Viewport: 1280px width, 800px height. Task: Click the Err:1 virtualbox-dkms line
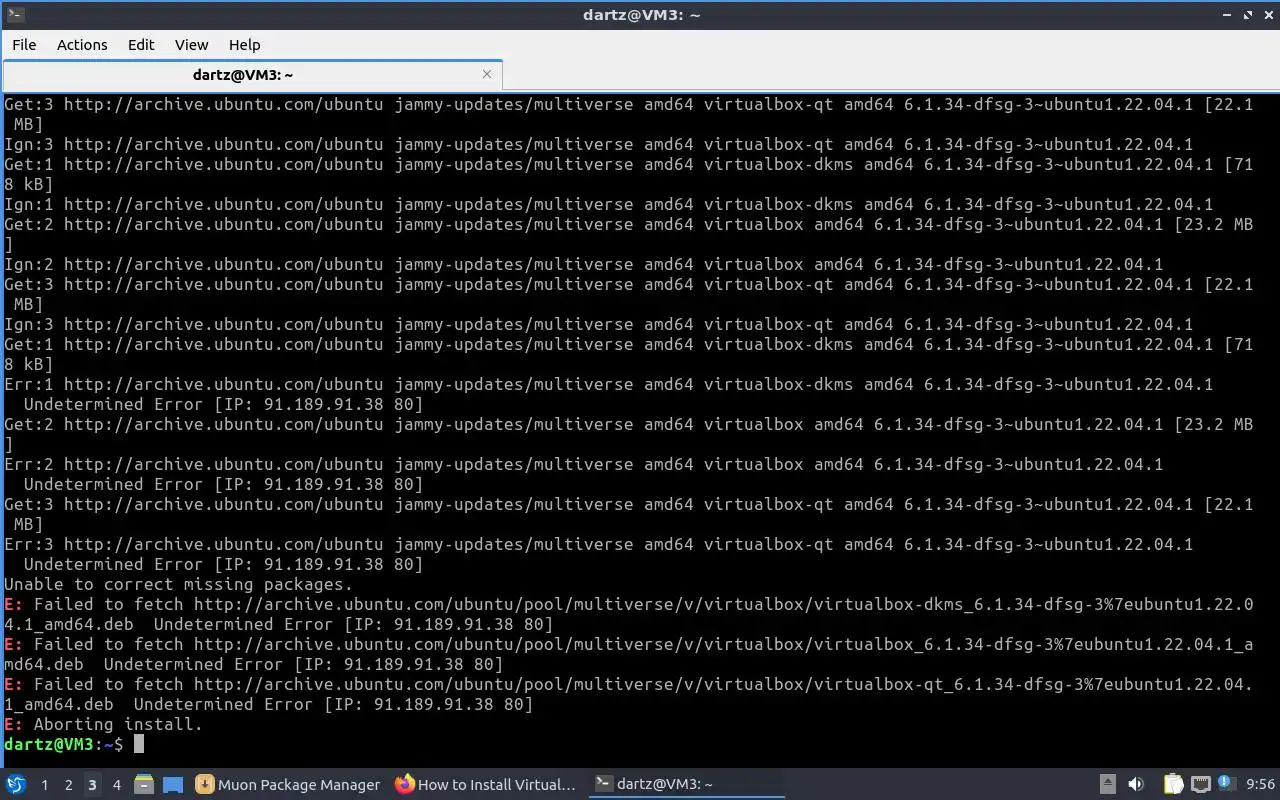pyautogui.click(x=608, y=385)
